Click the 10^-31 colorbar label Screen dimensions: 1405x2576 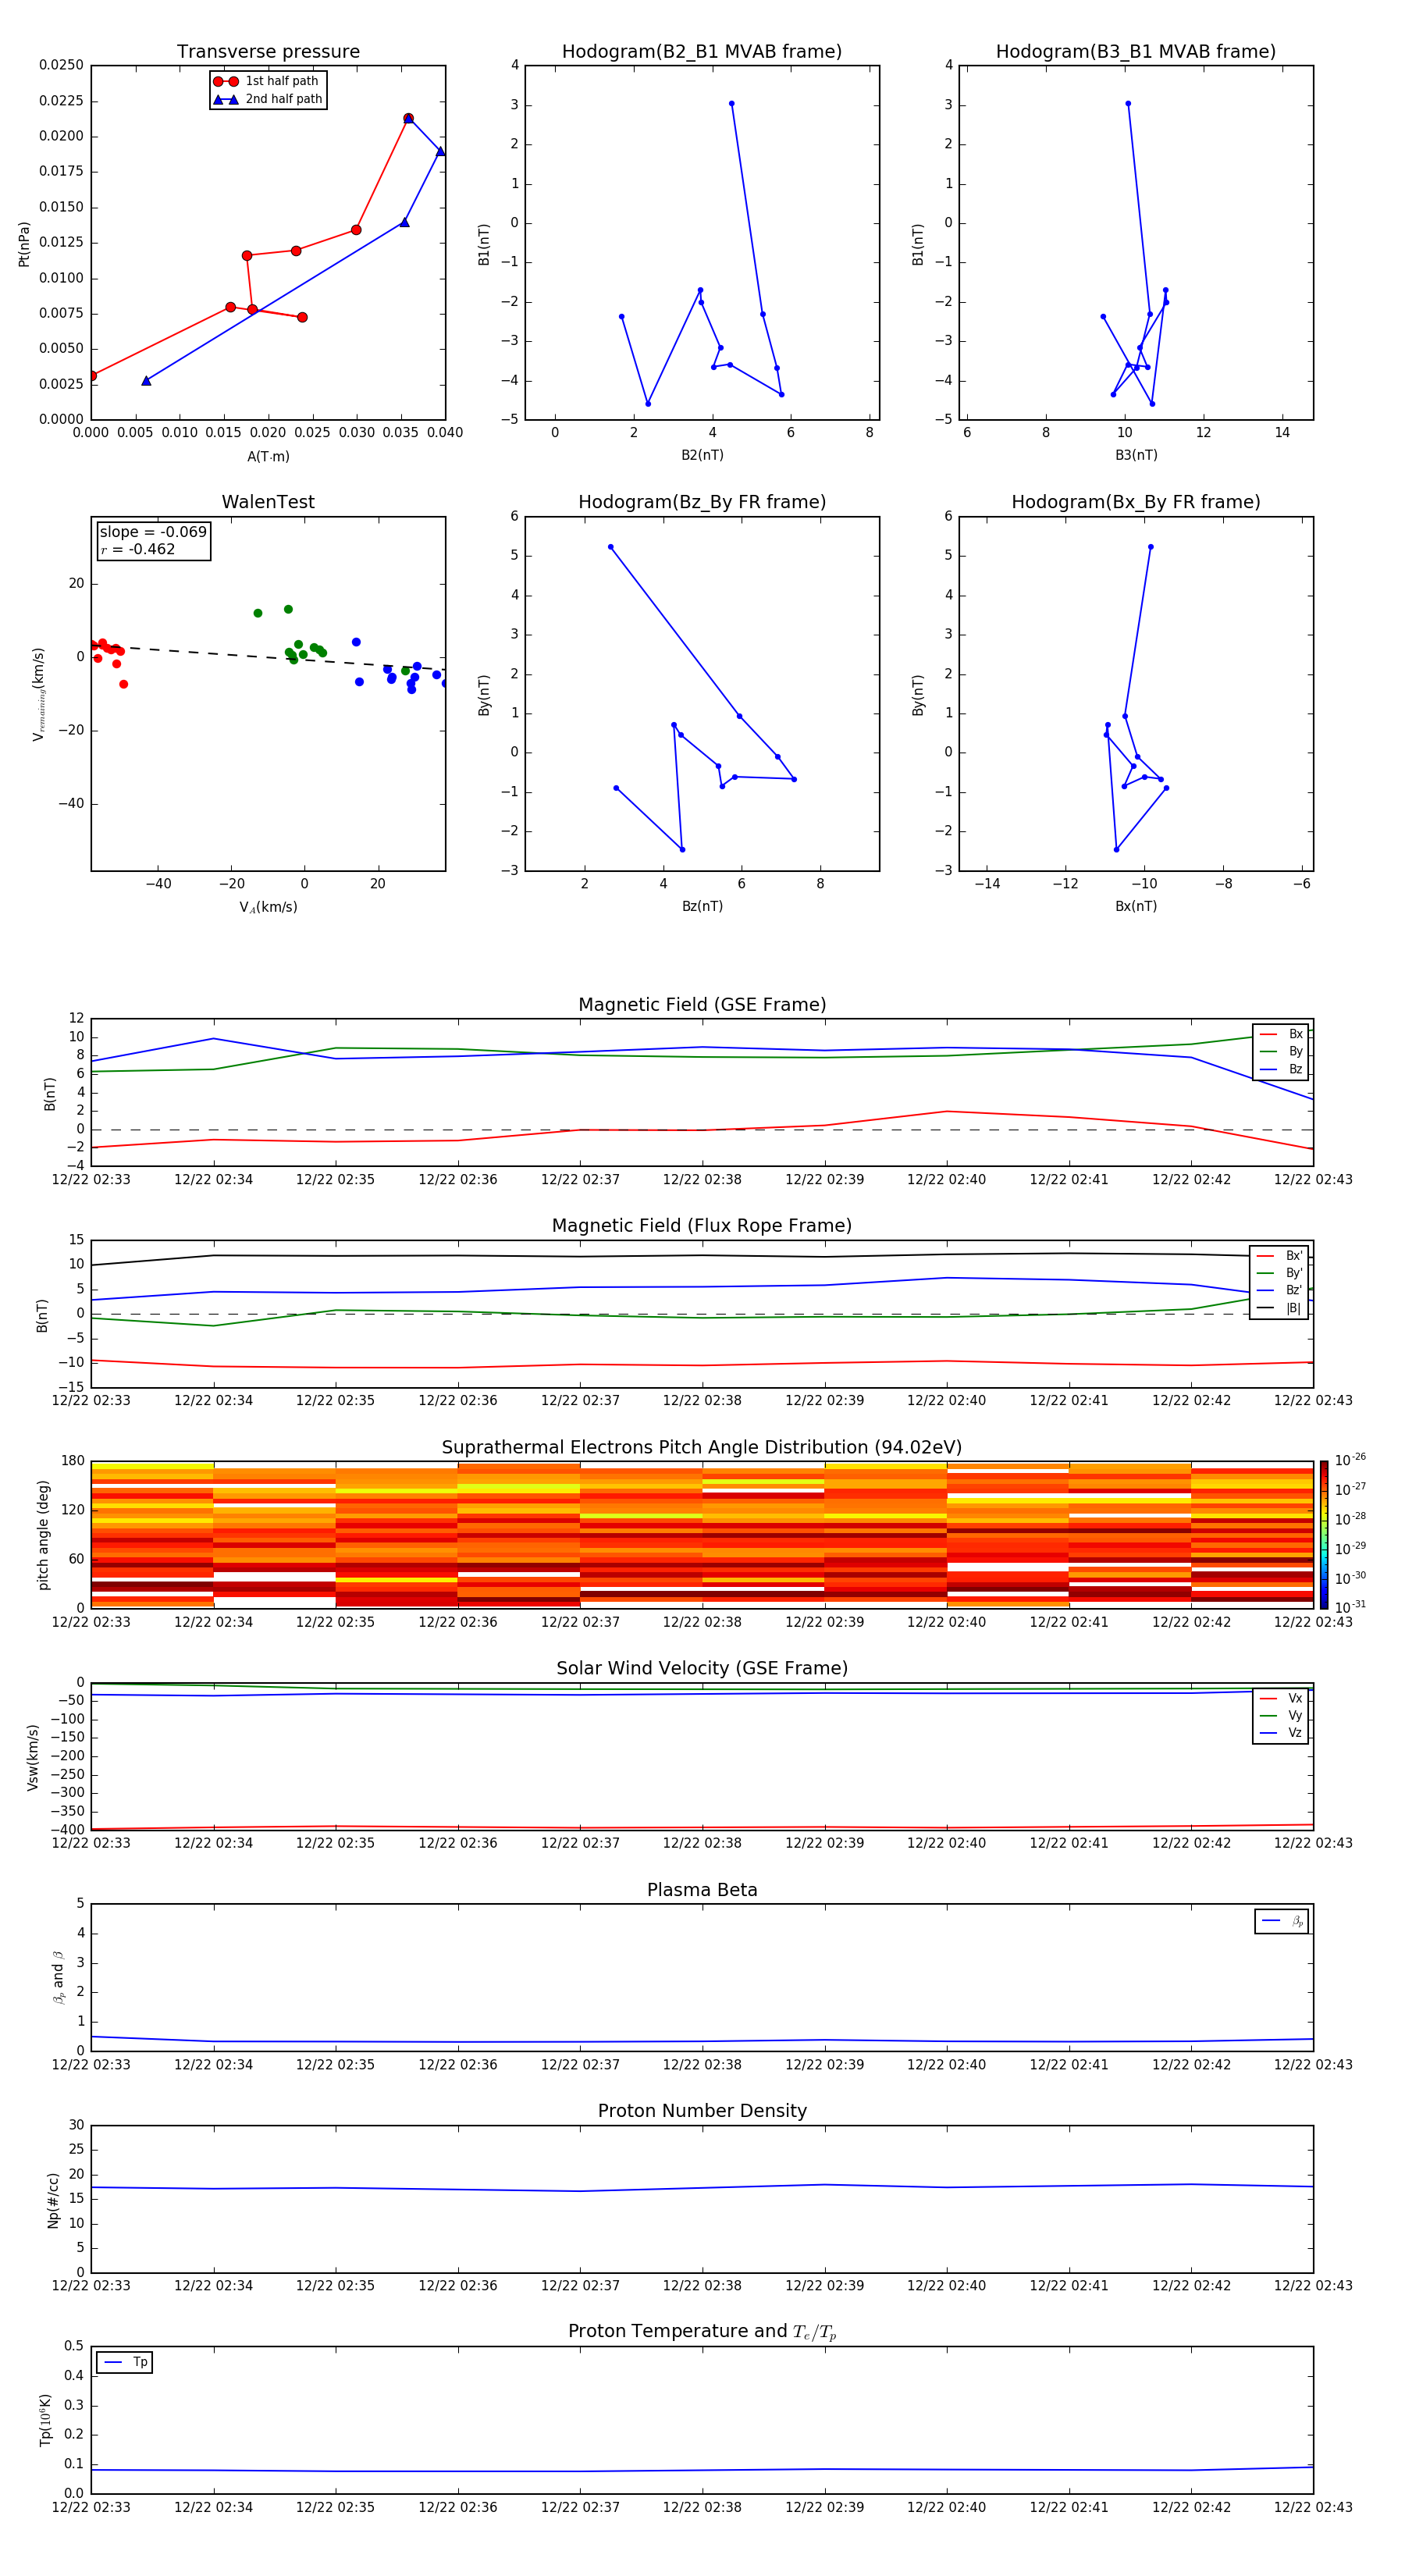pyautogui.click(x=1350, y=1607)
